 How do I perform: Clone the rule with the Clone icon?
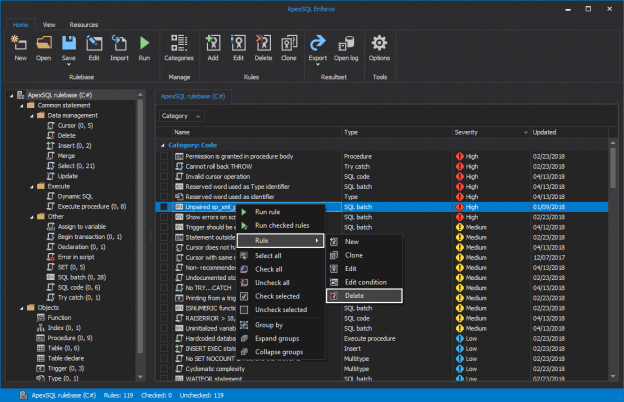click(x=289, y=47)
